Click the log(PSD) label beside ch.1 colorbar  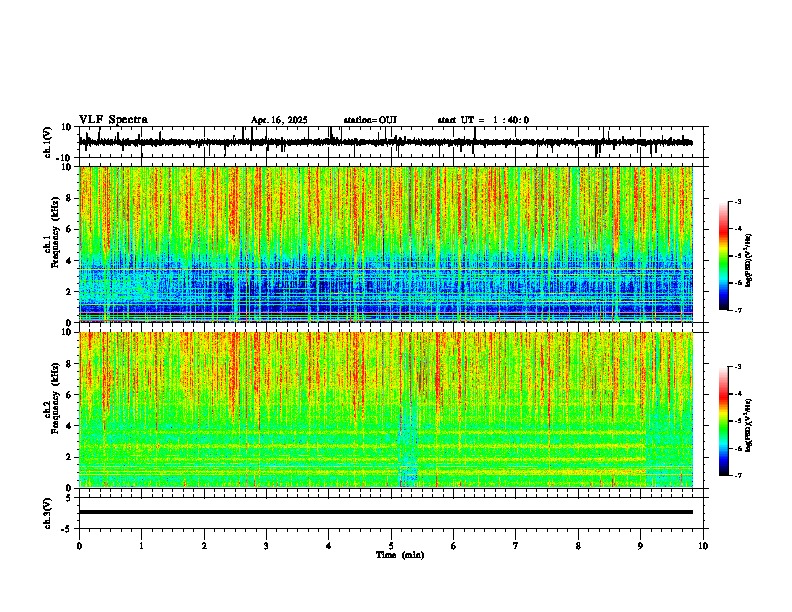tap(749, 260)
